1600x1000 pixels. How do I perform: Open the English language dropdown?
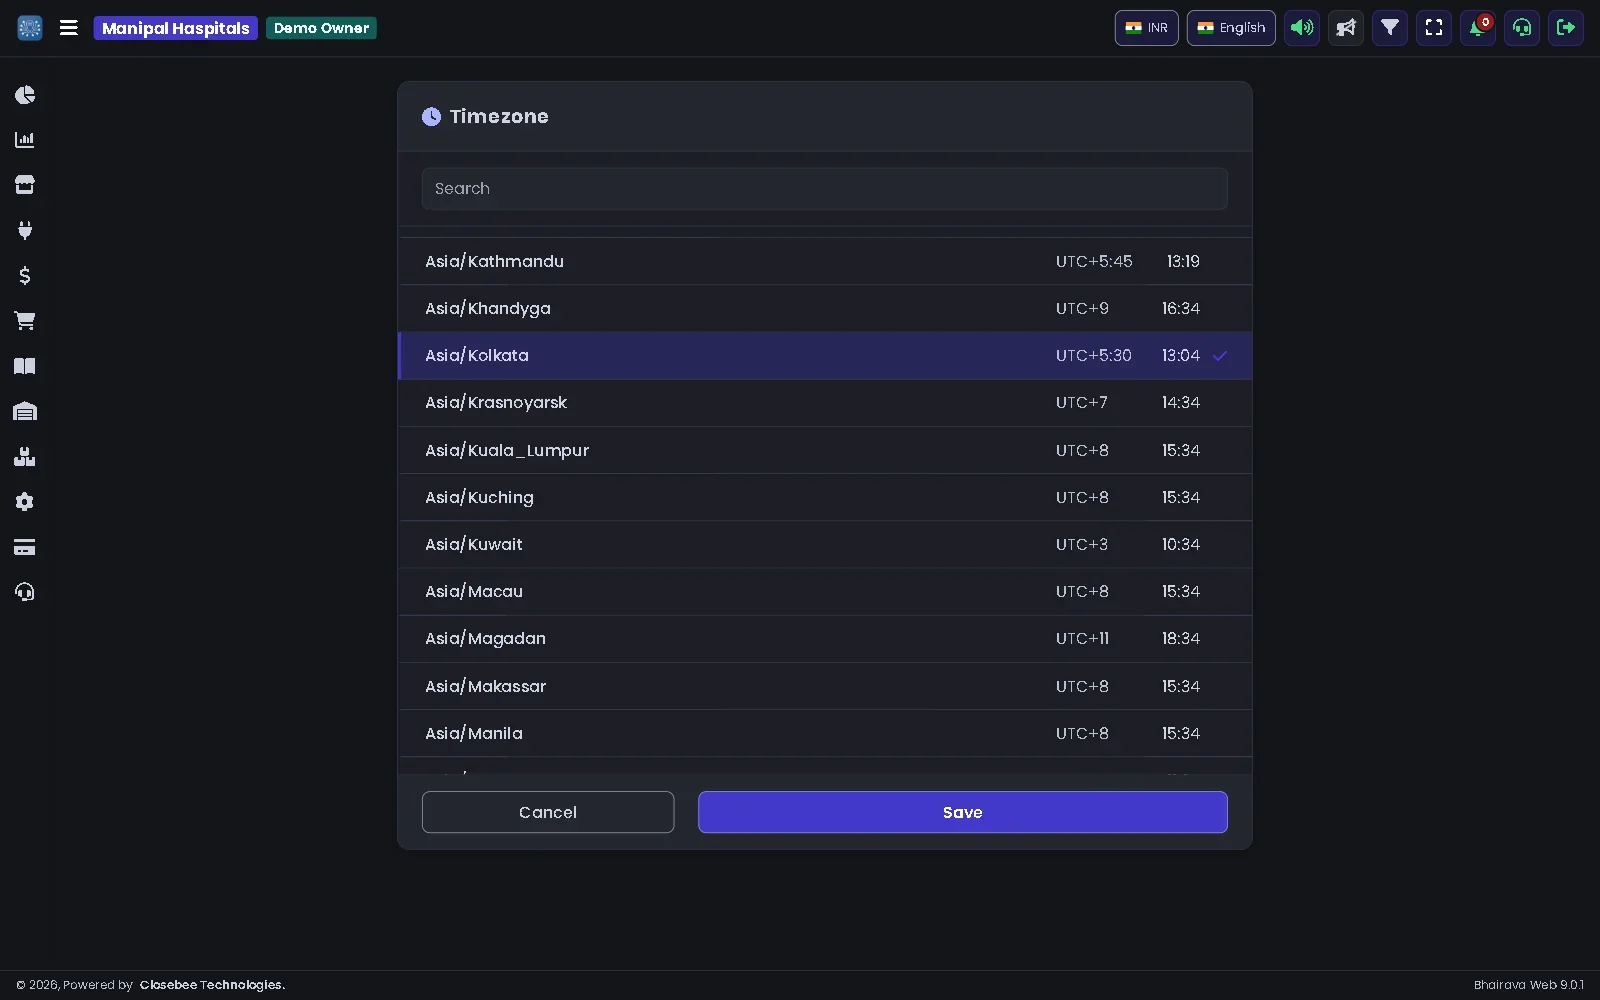[x=1231, y=28]
